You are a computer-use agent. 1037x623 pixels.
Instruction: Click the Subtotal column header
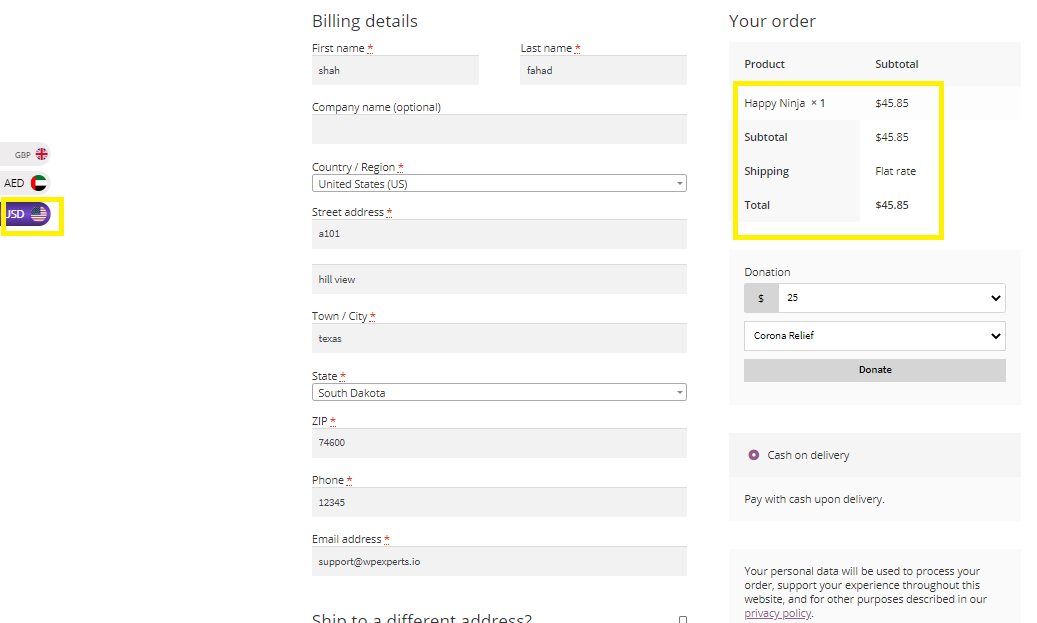tap(896, 64)
